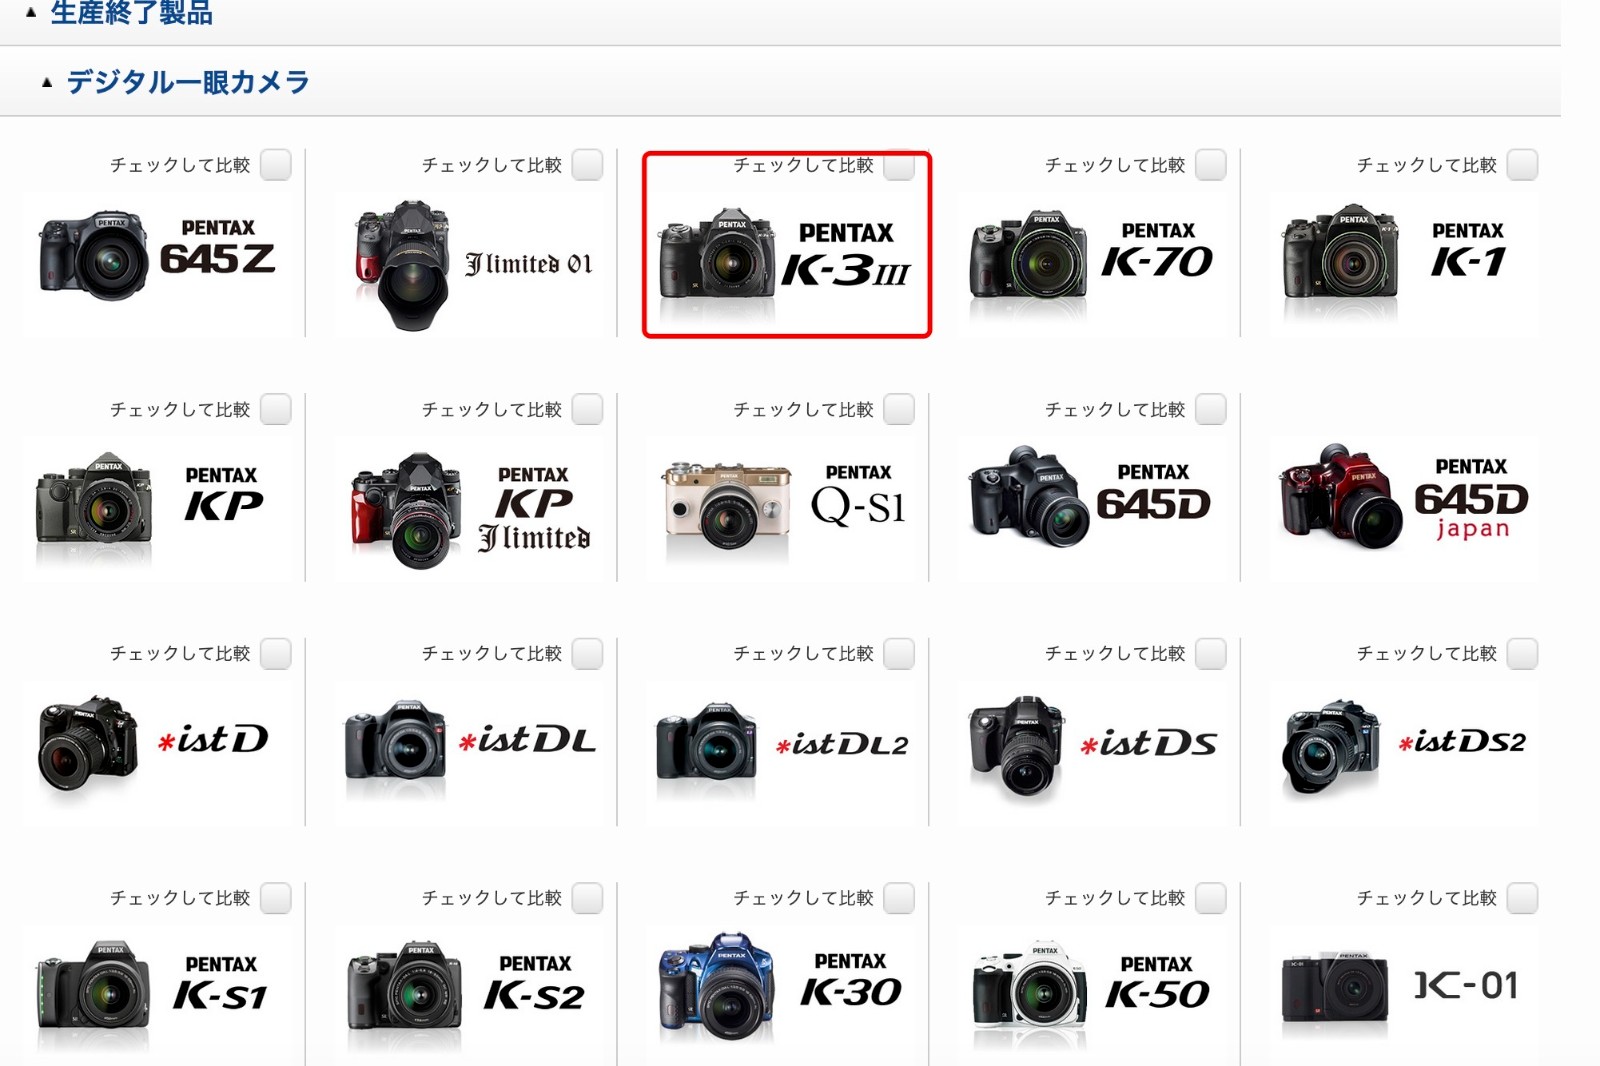This screenshot has height=1066, width=1600.
Task: Collapse the デジタル一眼カメラ section
Action: pyautogui.click(x=47, y=82)
